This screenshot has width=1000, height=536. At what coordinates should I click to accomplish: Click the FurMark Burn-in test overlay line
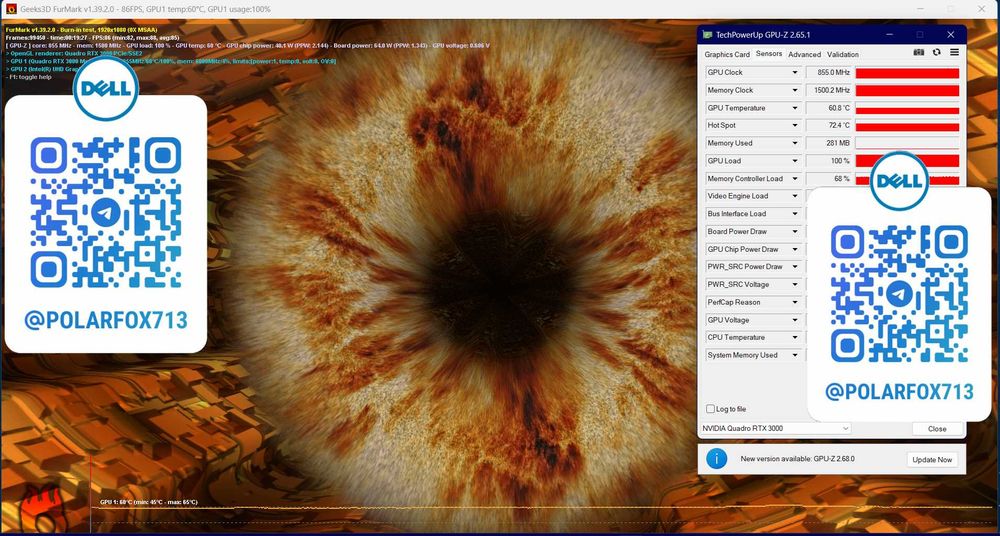[x=82, y=30]
